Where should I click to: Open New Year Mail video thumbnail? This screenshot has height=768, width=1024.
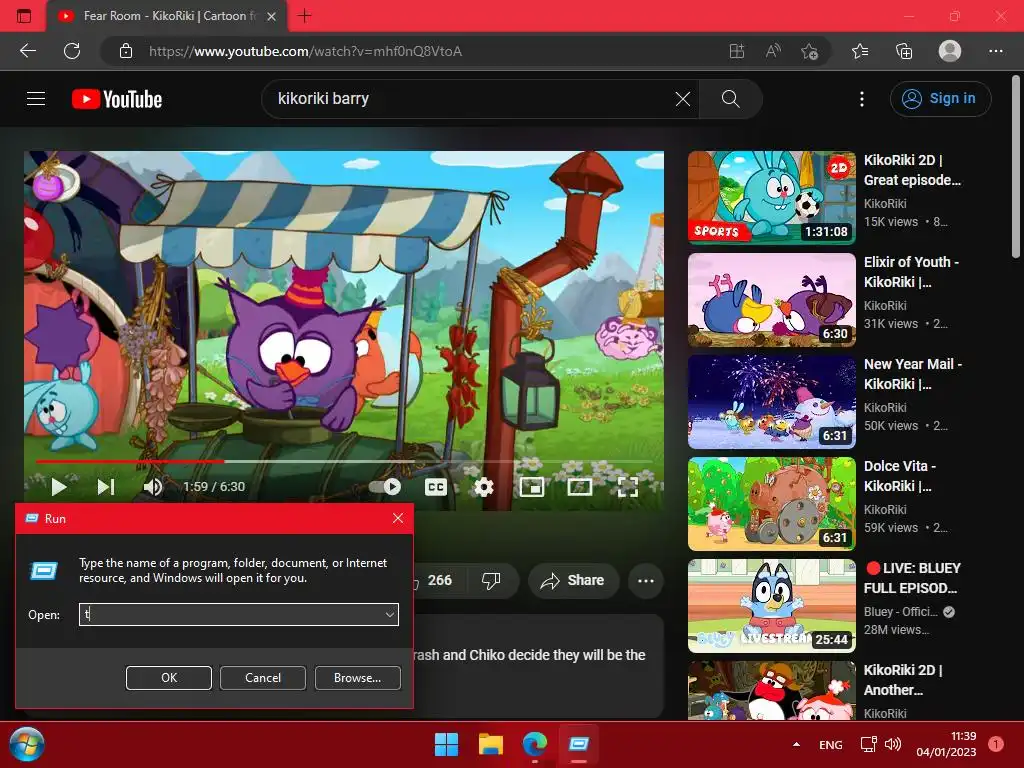point(771,402)
